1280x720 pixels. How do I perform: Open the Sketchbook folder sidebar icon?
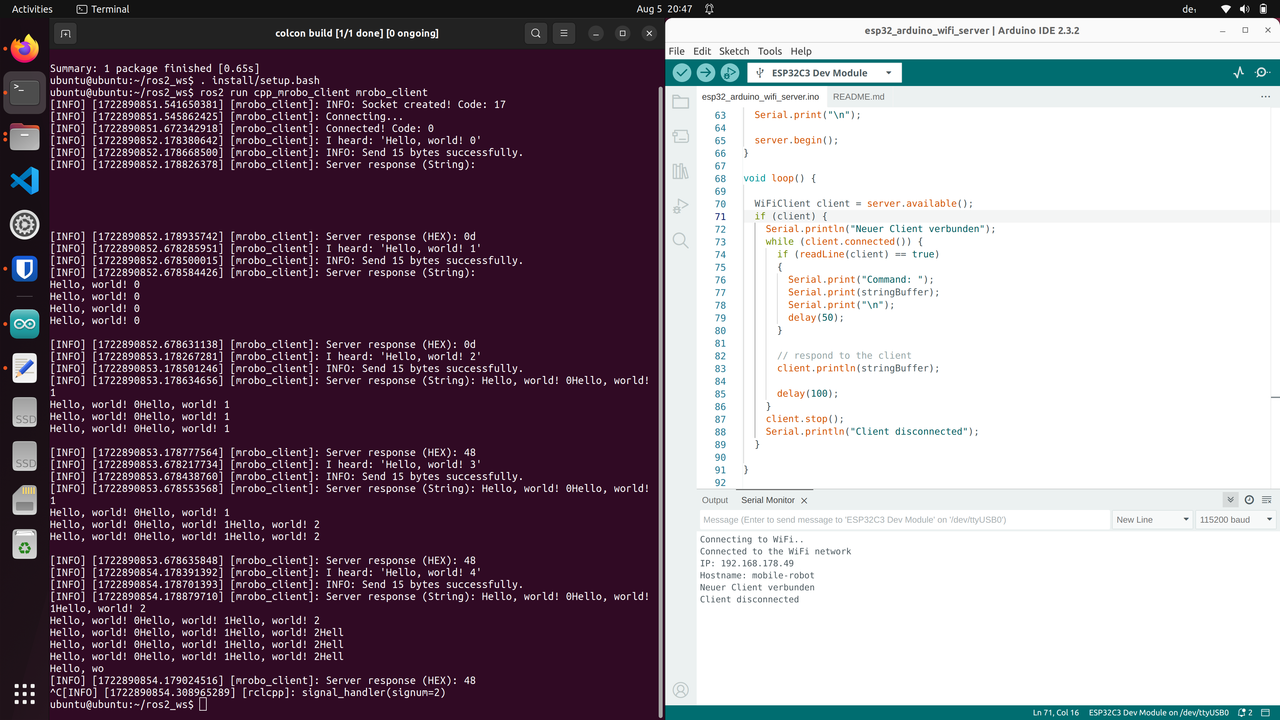tap(681, 102)
